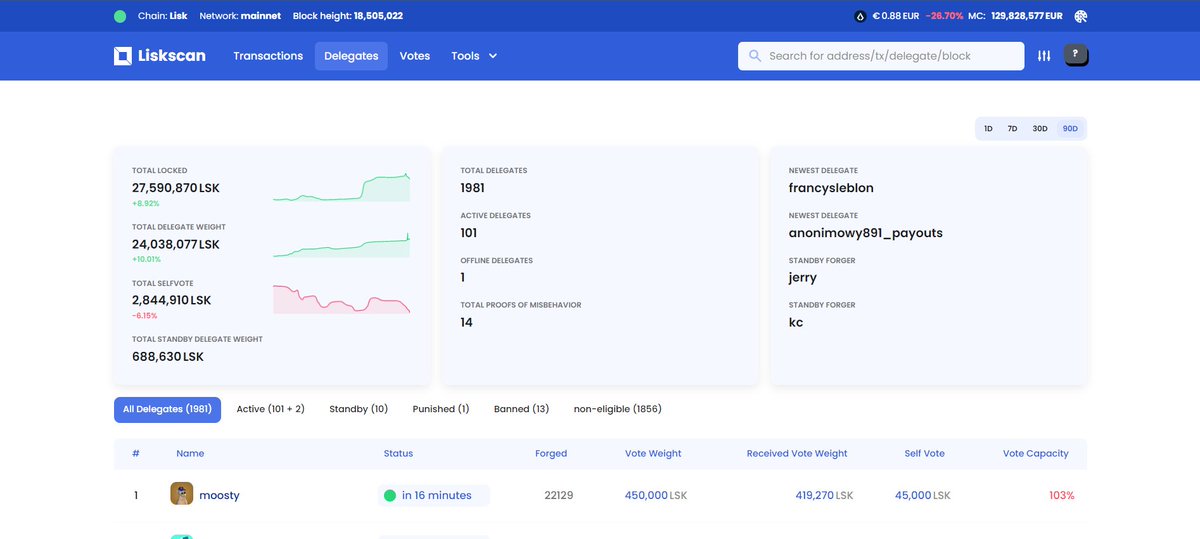This screenshot has width=1200, height=539.
Task: Click moosty's 'in 16 minutes' status
Action: pos(436,495)
